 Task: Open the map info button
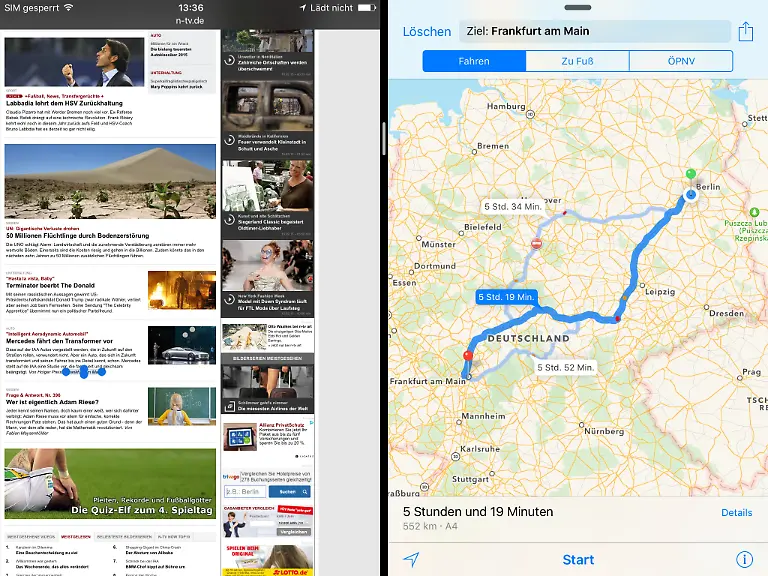(745, 559)
